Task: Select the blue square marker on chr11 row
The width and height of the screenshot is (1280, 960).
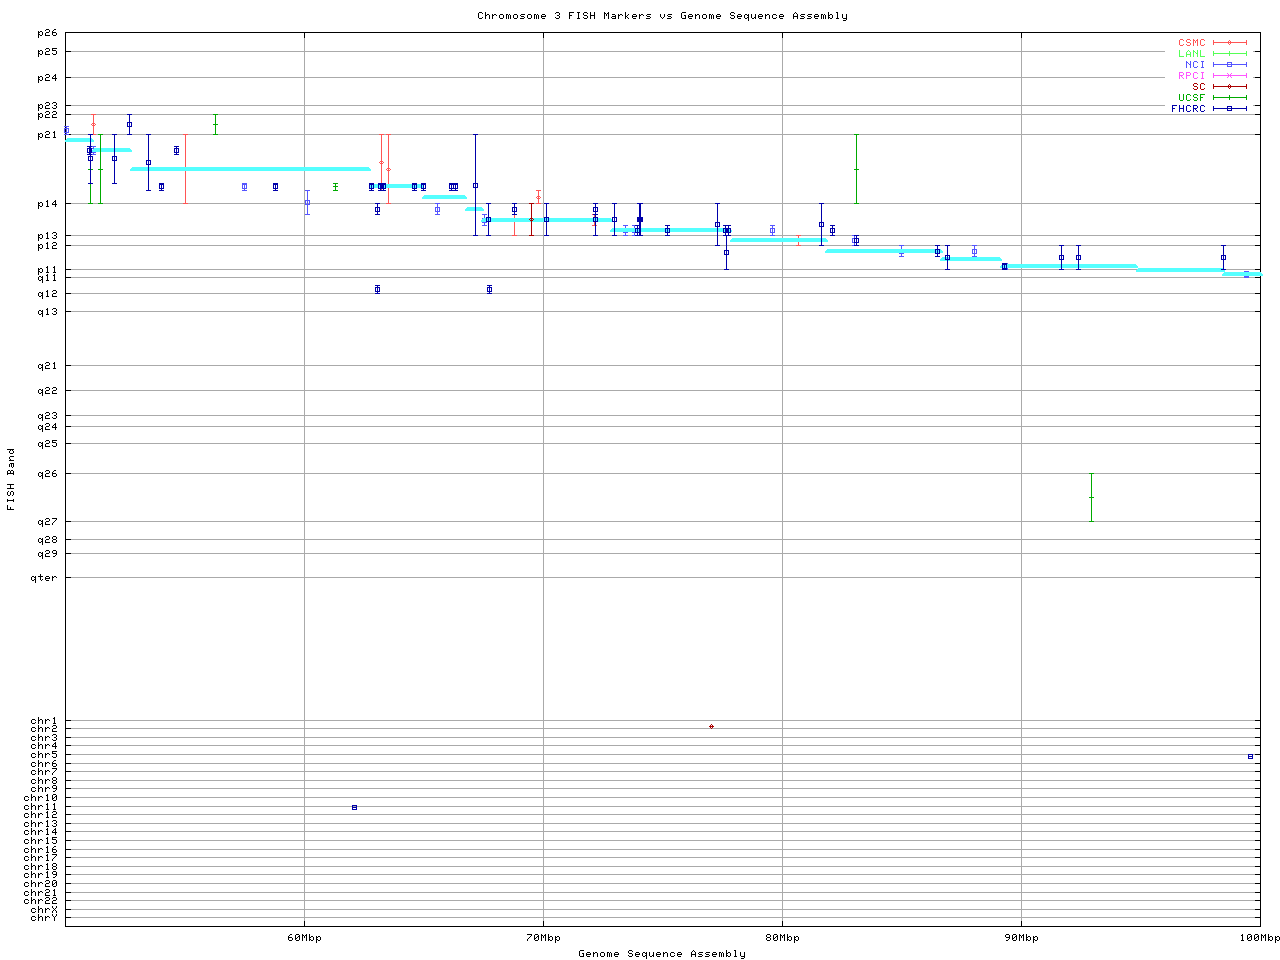Action: (354, 807)
